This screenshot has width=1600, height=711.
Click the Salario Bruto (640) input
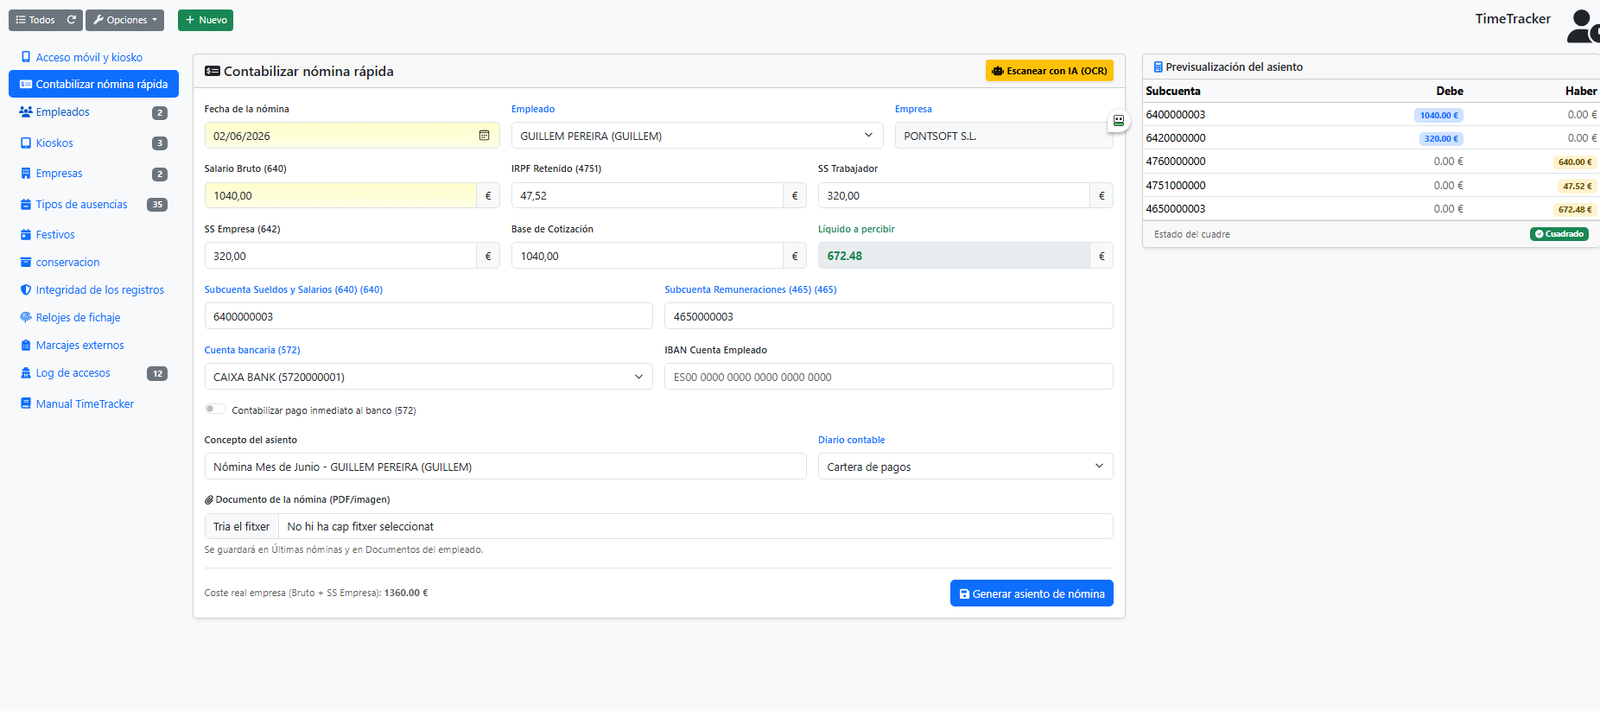[341, 195]
